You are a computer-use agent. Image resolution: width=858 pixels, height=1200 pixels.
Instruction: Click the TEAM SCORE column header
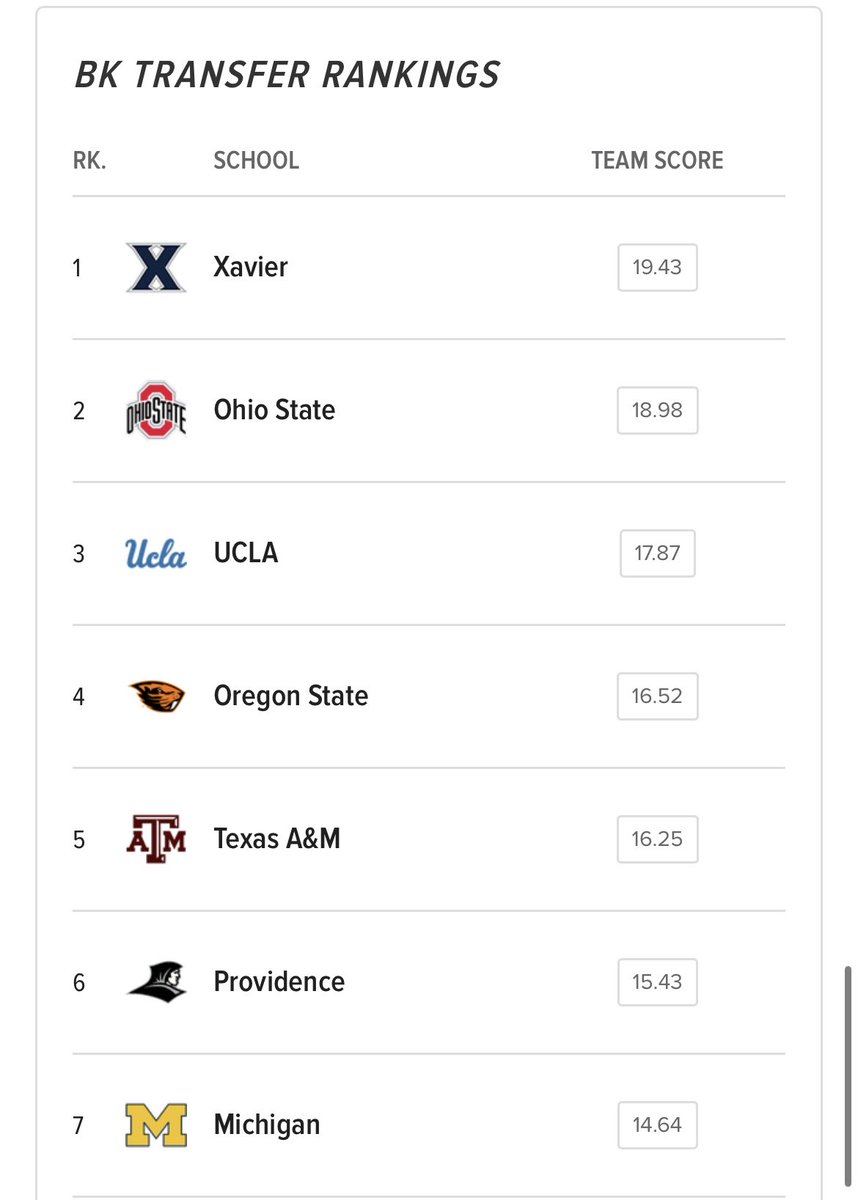[x=657, y=160]
